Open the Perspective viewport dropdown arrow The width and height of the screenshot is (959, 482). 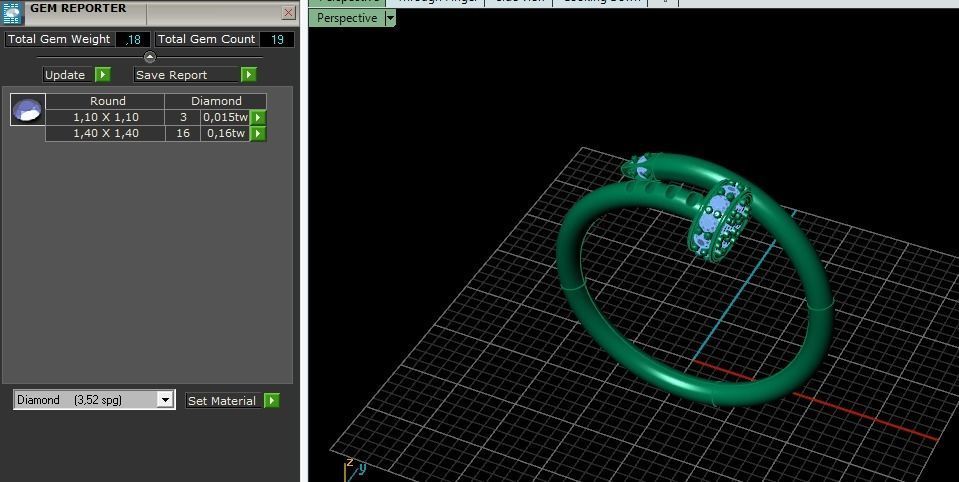[390, 18]
